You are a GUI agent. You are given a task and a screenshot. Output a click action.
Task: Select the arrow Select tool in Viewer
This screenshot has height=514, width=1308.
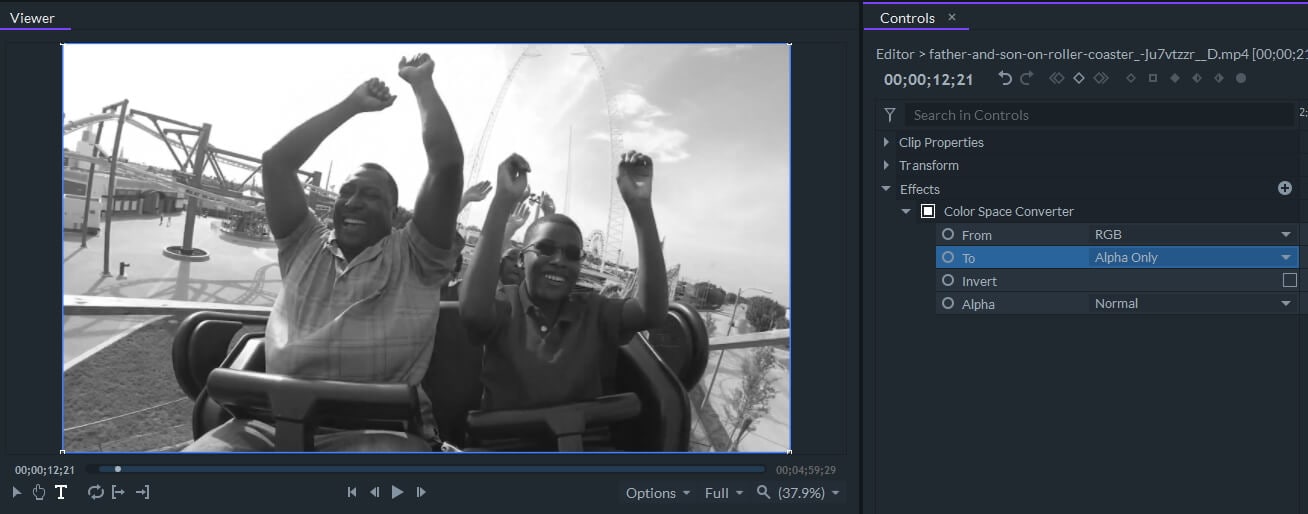[16, 492]
